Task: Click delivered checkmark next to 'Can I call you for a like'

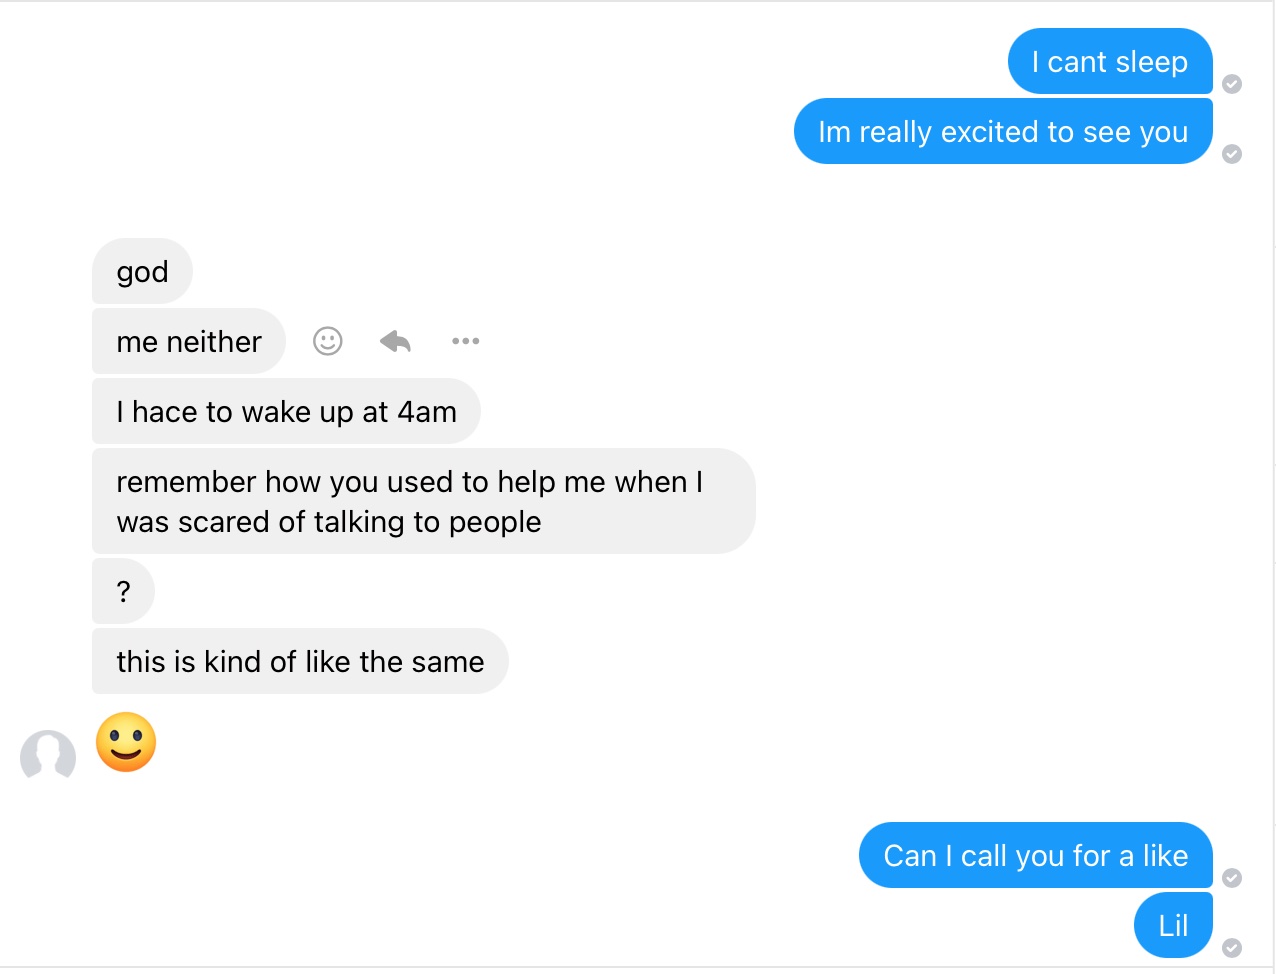Action: [x=1232, y=878]
